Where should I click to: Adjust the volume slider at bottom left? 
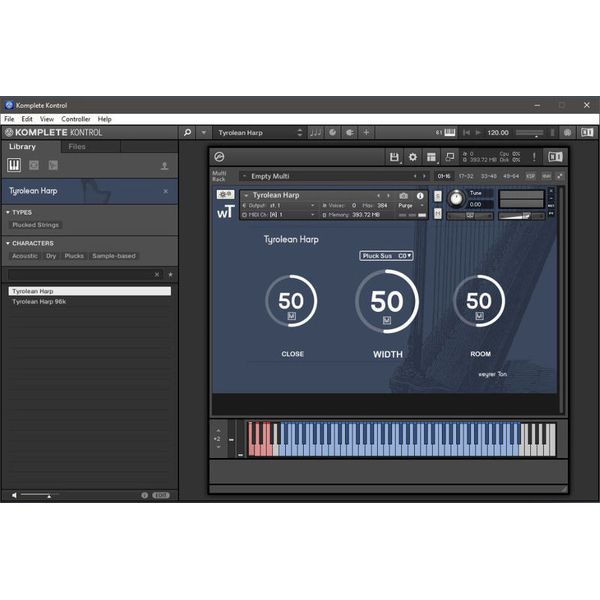(38, 495)
